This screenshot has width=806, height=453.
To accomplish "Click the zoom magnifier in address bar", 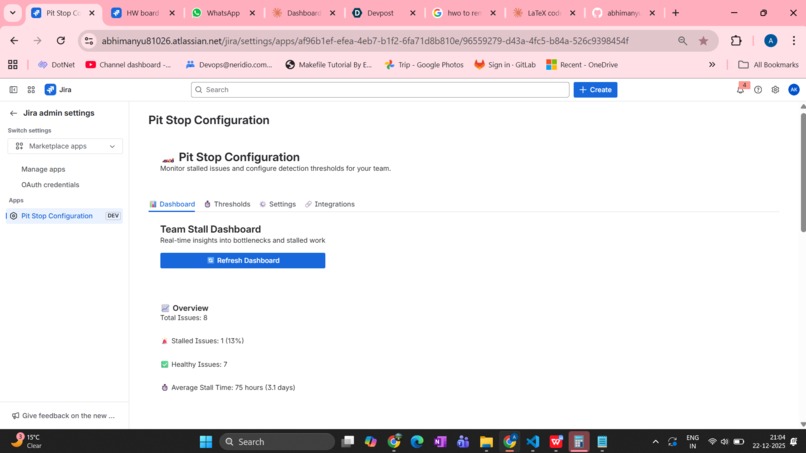I will click(x=682, y=41).
